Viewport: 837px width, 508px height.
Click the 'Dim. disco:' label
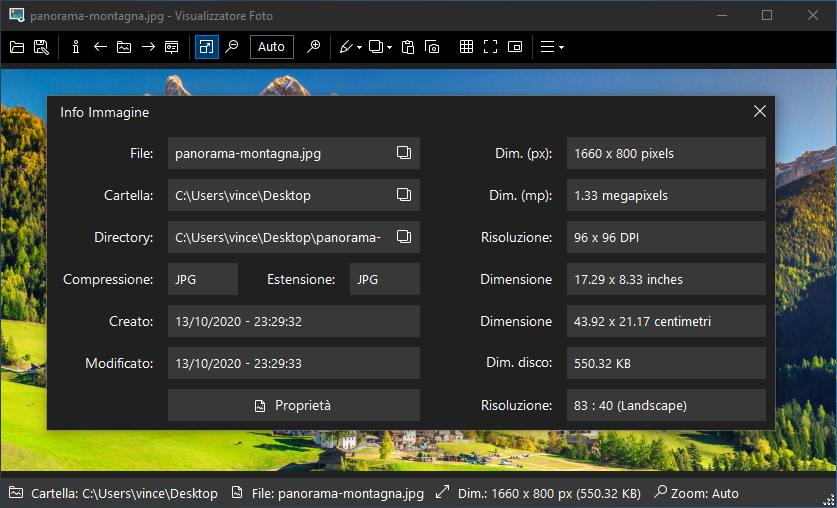click(519, 363)
